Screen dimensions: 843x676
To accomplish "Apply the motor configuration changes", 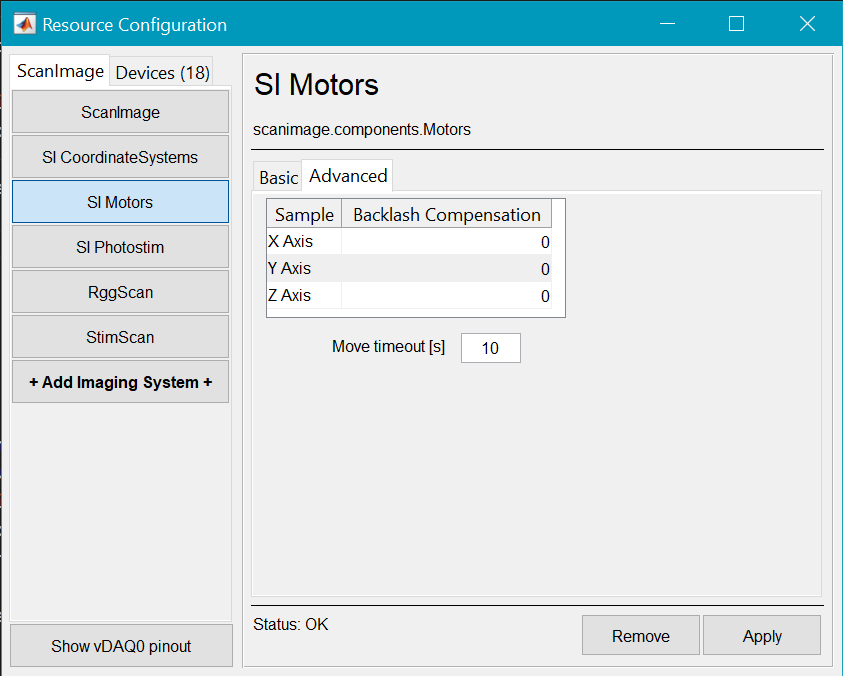I will click(x=762, y=635).
